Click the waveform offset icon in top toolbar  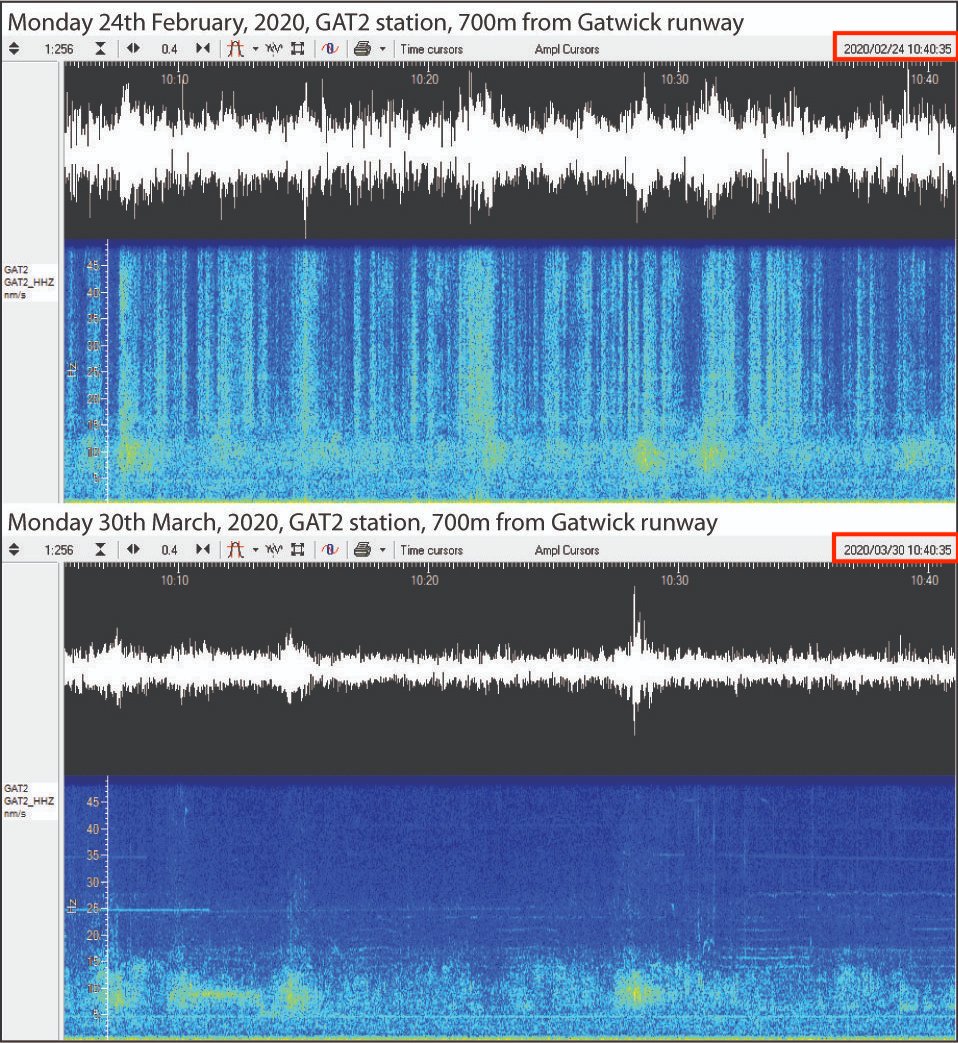273,49
